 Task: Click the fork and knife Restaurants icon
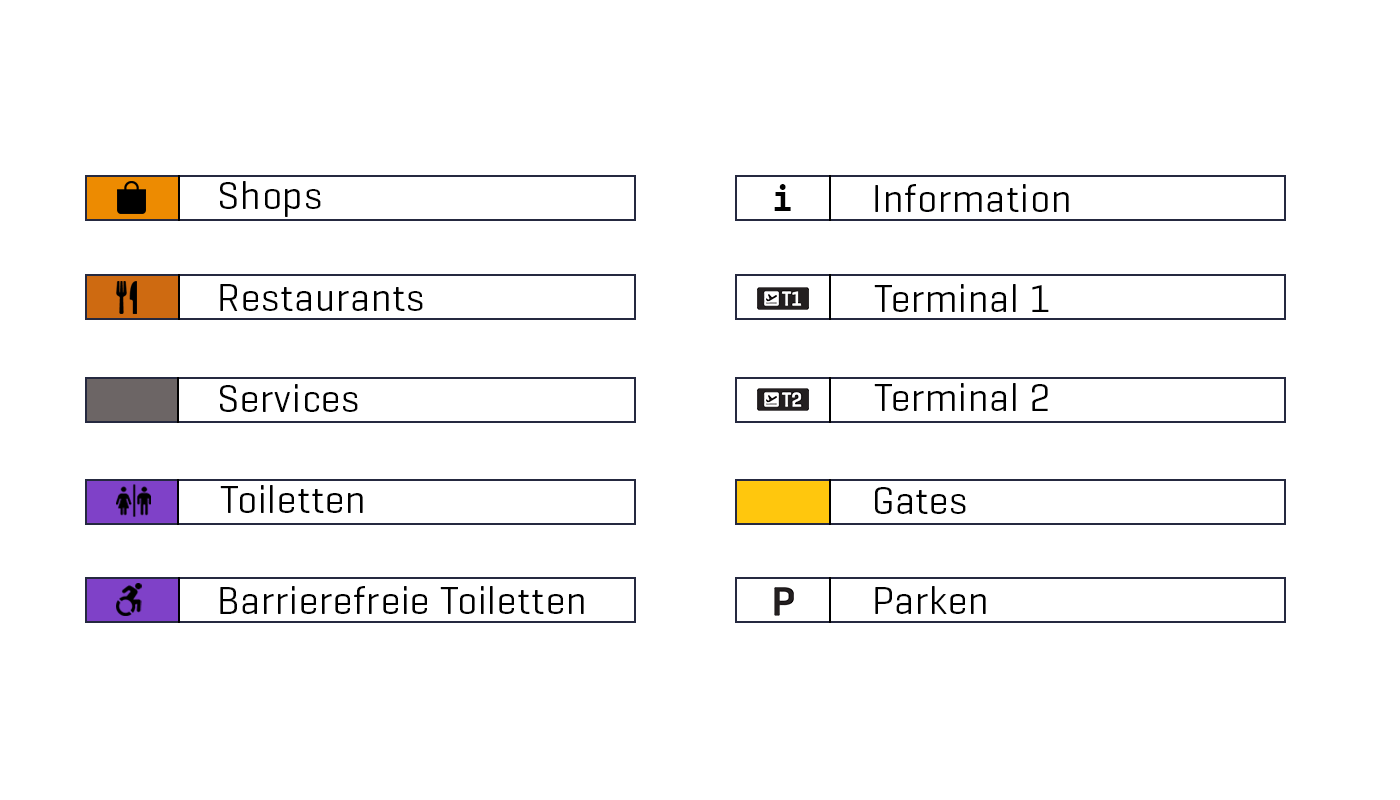pyautogui.click(x=127, y=297)
